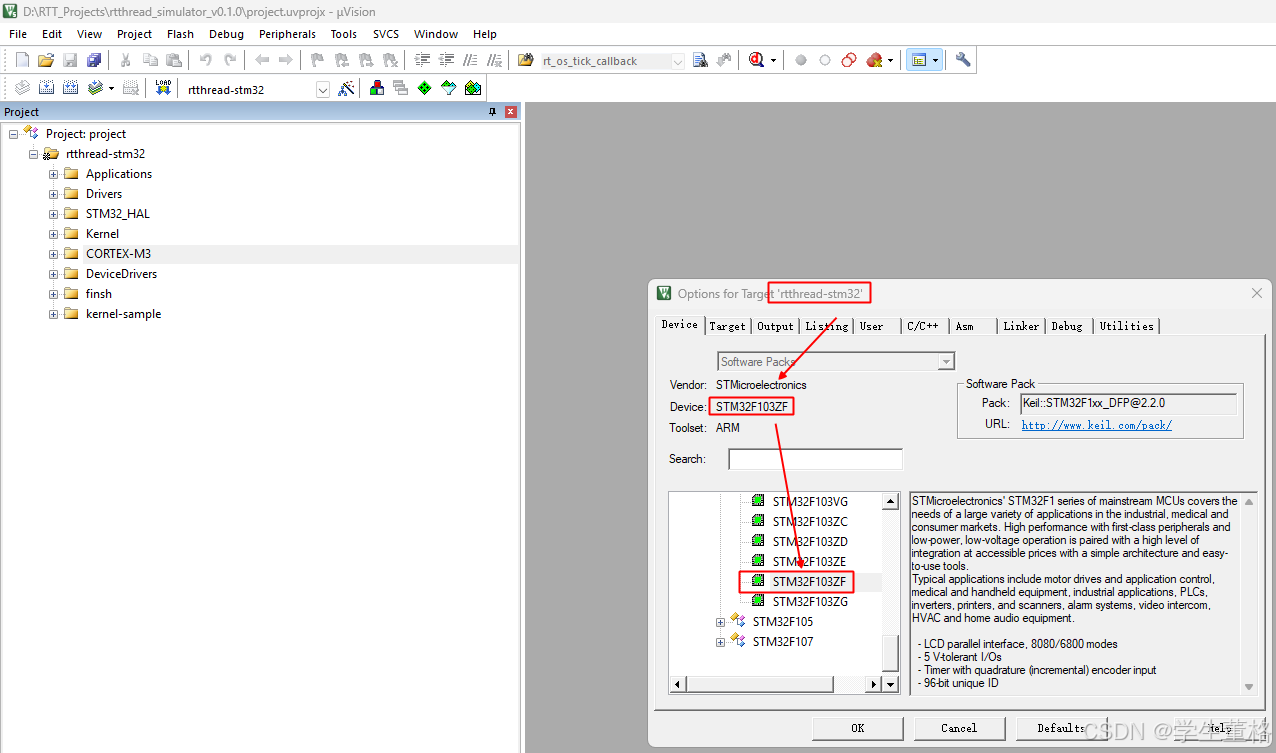Open Options for Target wand icon
1276x753 pixels.
point(347,88)
